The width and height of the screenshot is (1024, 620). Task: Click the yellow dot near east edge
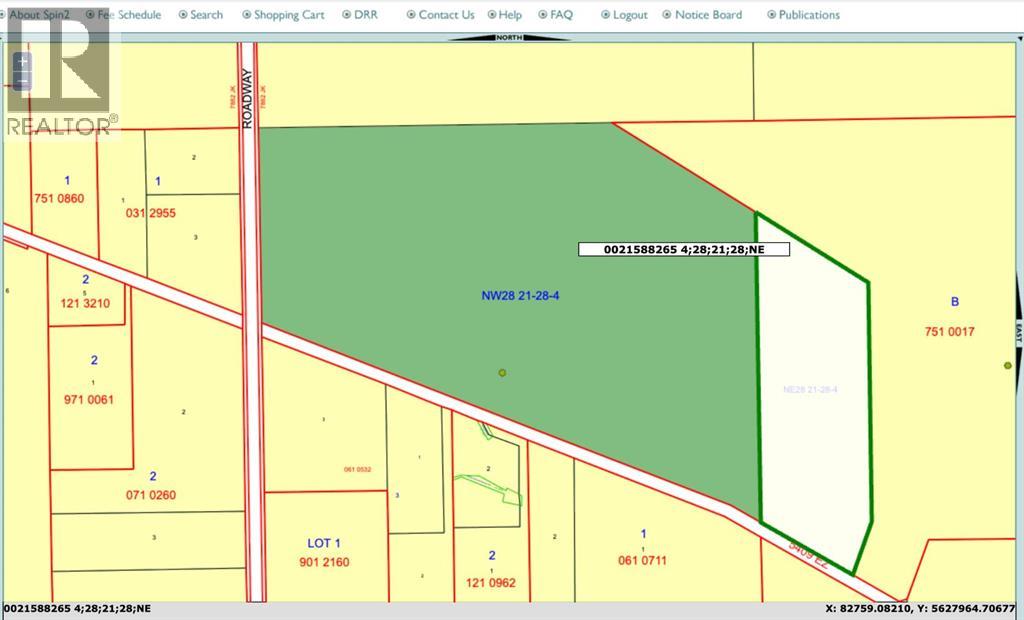pos(1008,365)
